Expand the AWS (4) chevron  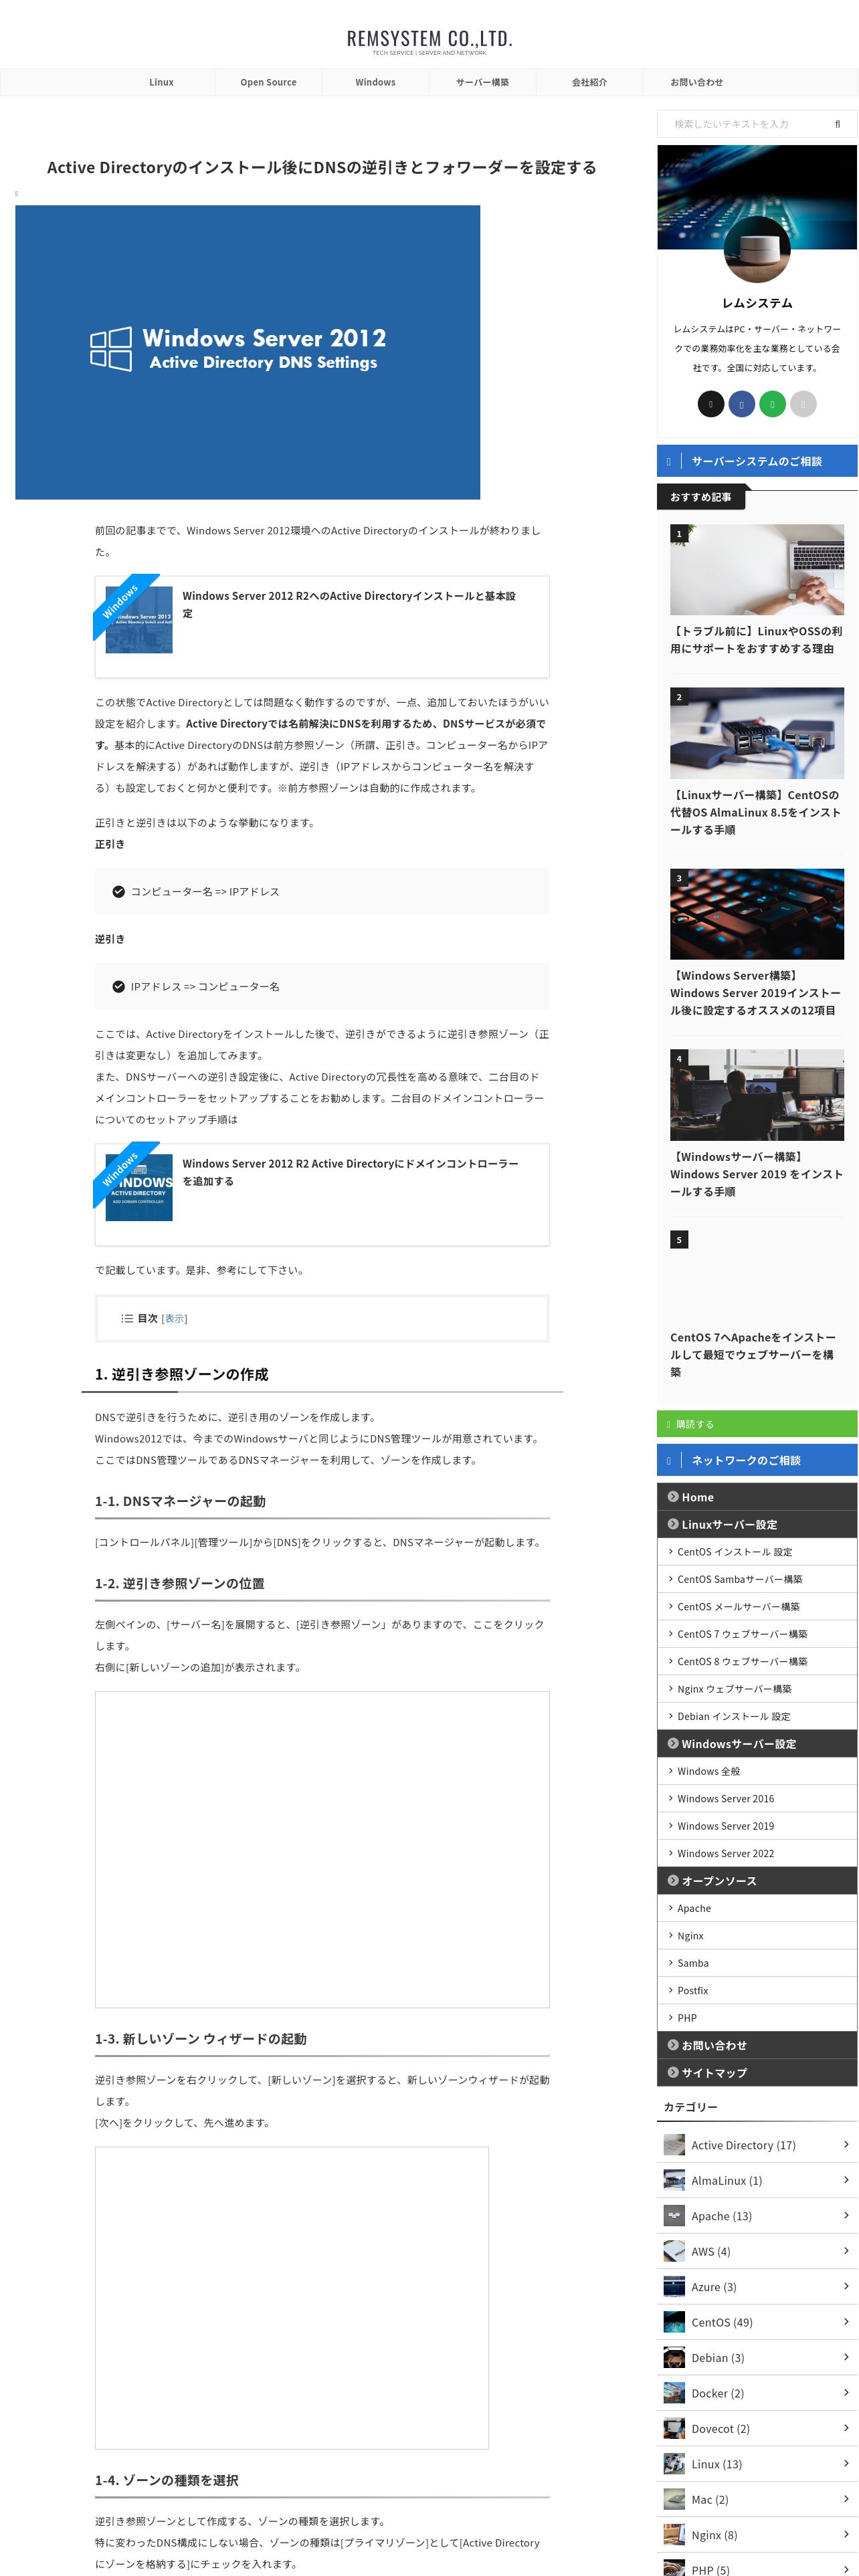click(x=846, y=2251)
